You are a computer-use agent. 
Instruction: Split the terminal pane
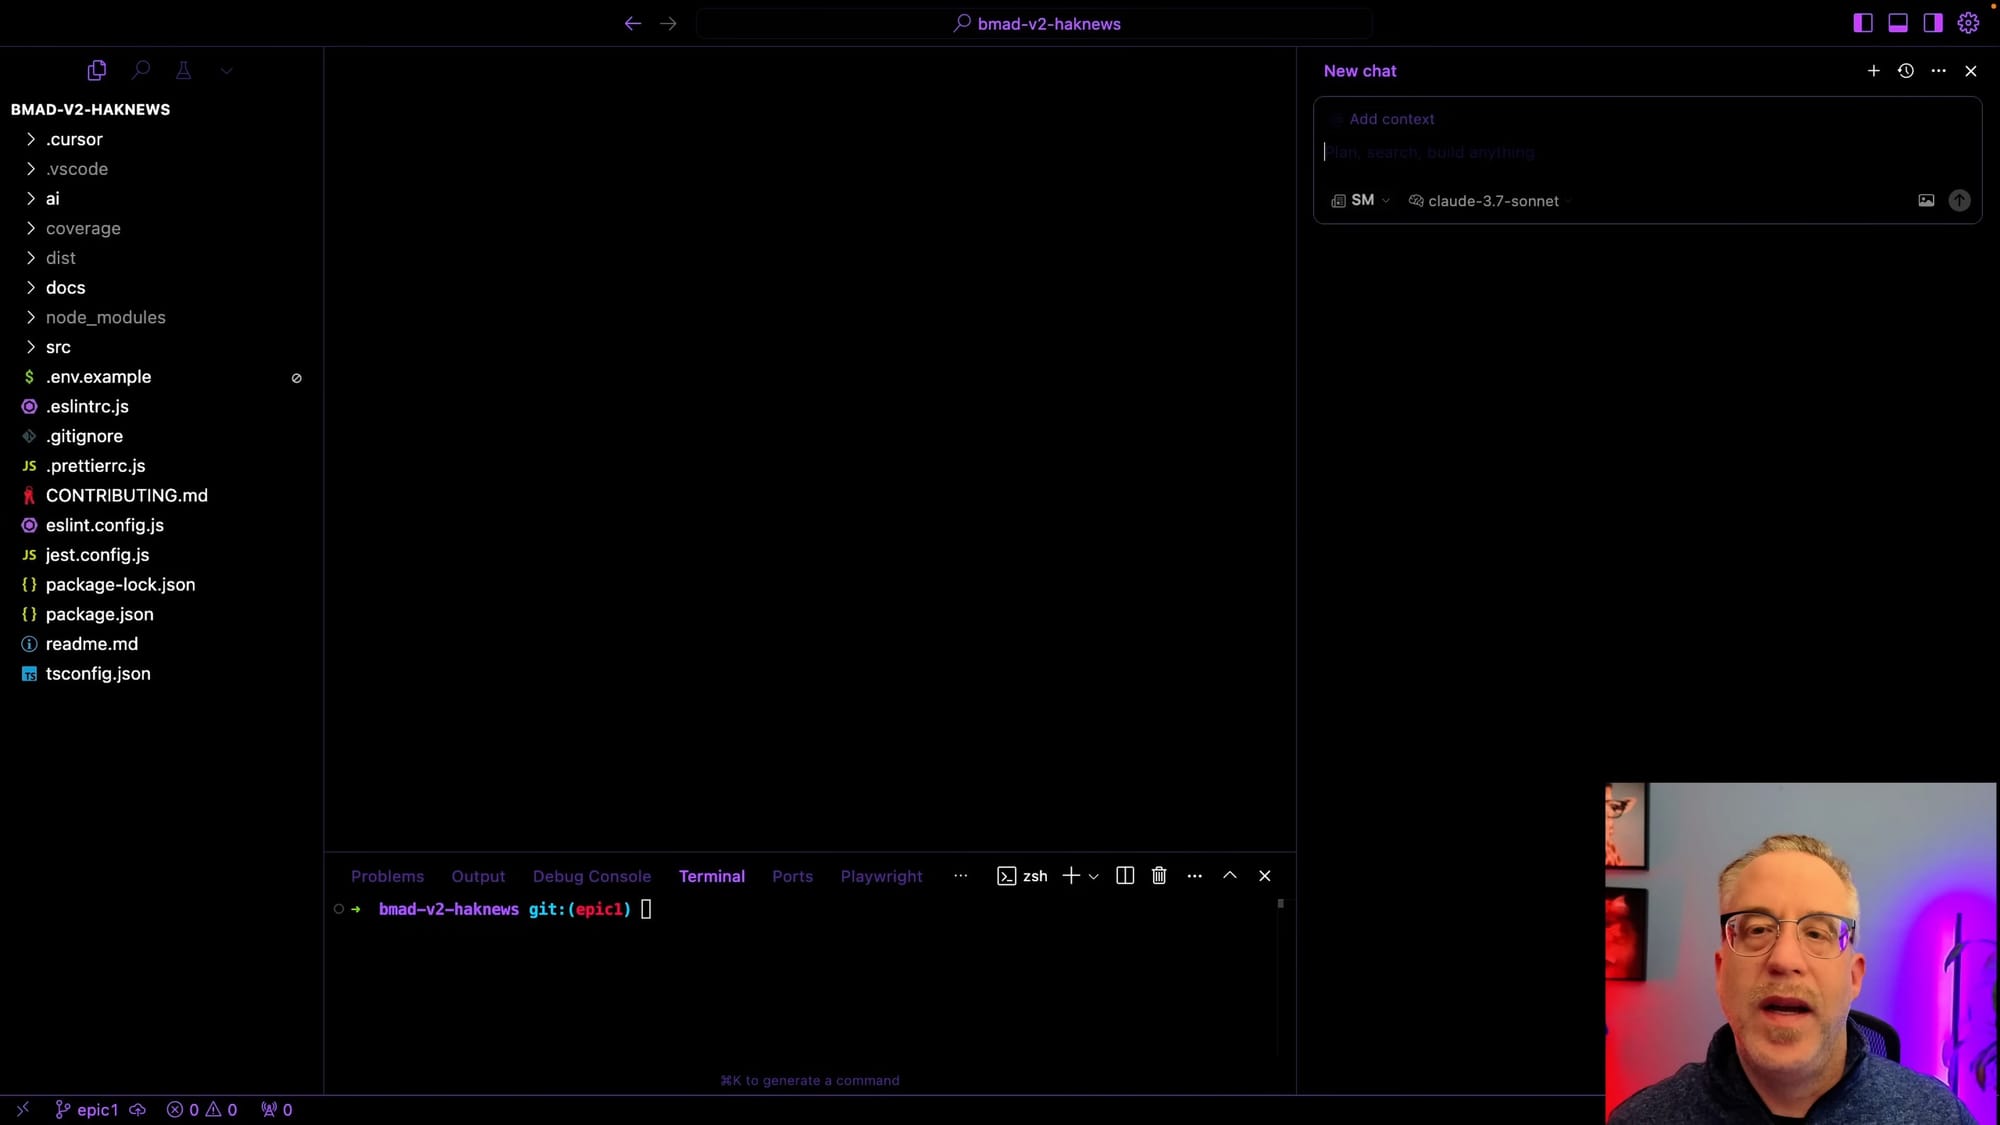1125,876
